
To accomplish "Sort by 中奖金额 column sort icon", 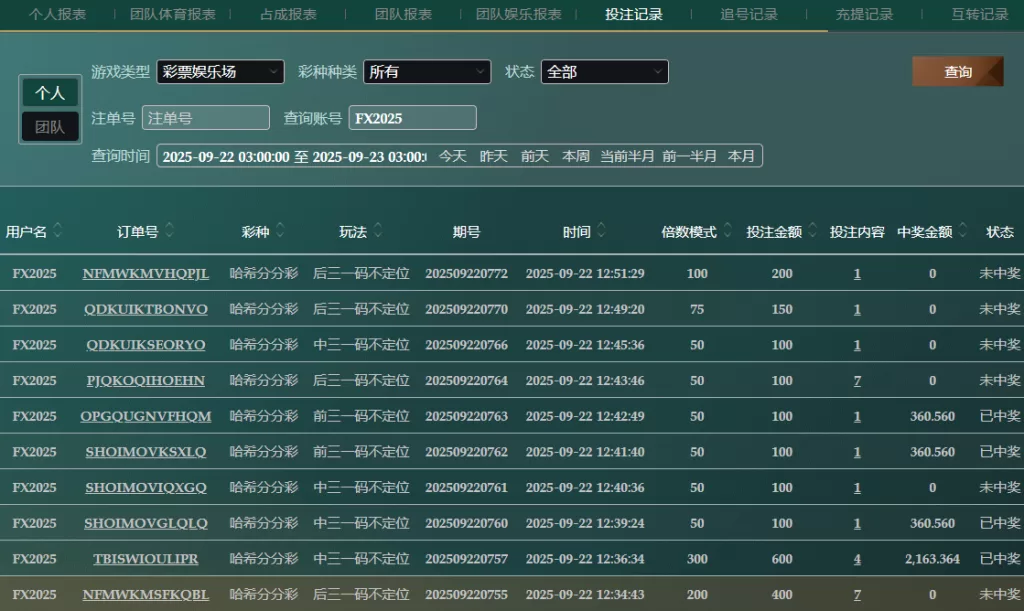I will click(x=963, y=231).
